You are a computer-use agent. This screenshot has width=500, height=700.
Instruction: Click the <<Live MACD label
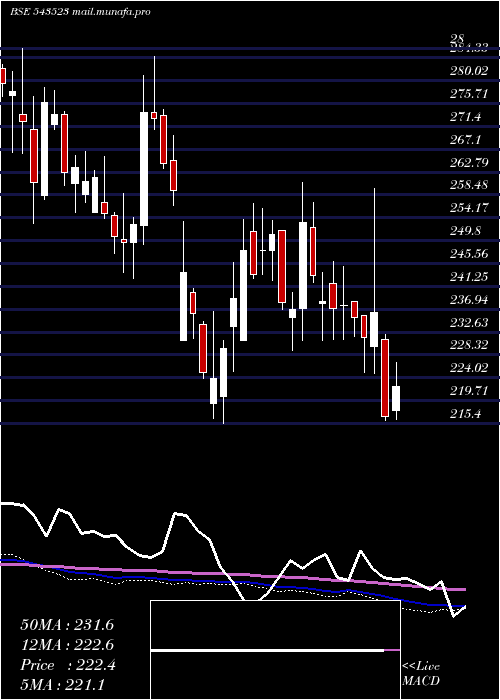click(x=421, y=674)
